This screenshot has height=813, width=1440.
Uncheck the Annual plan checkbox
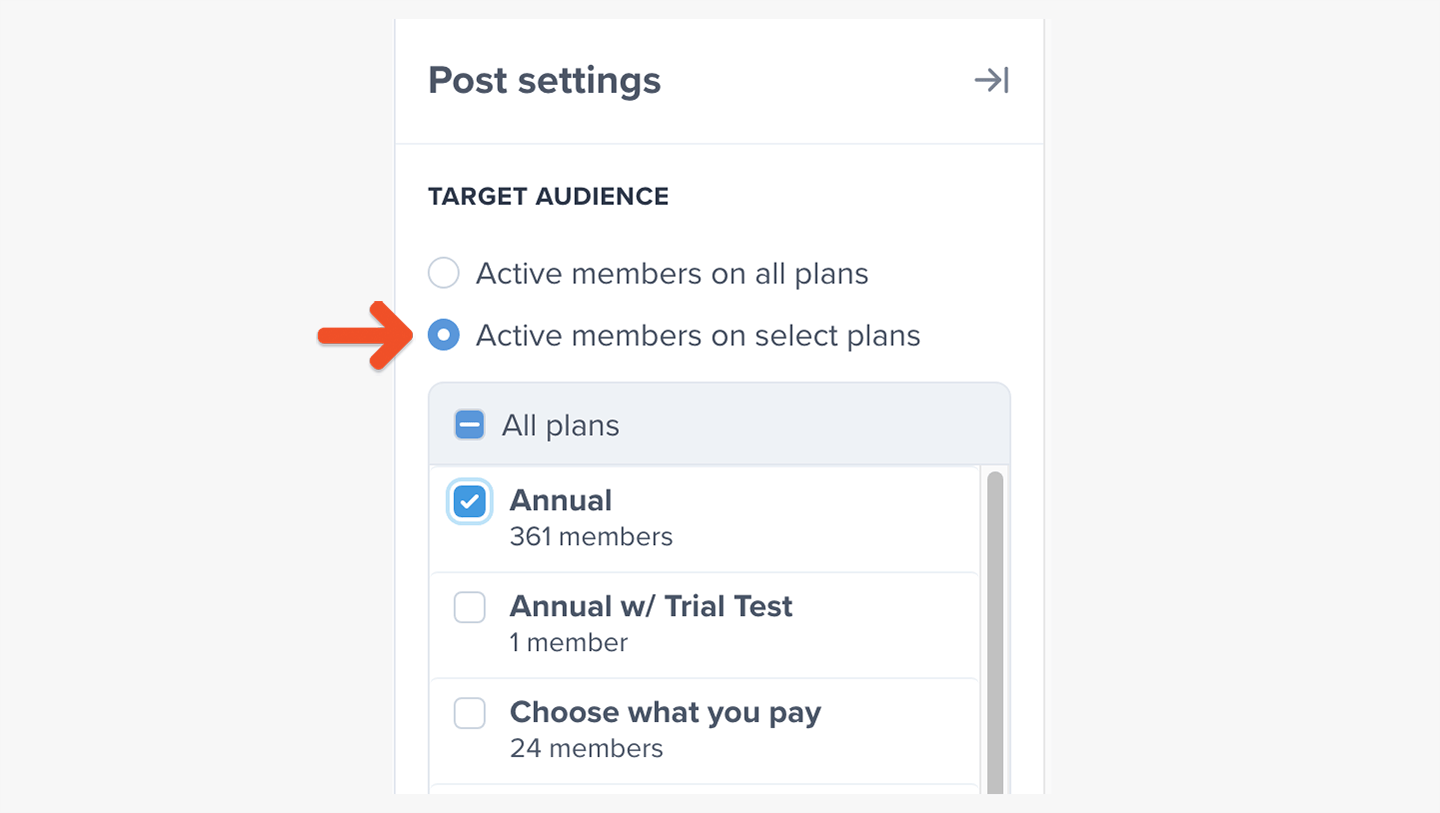[469, 501]
